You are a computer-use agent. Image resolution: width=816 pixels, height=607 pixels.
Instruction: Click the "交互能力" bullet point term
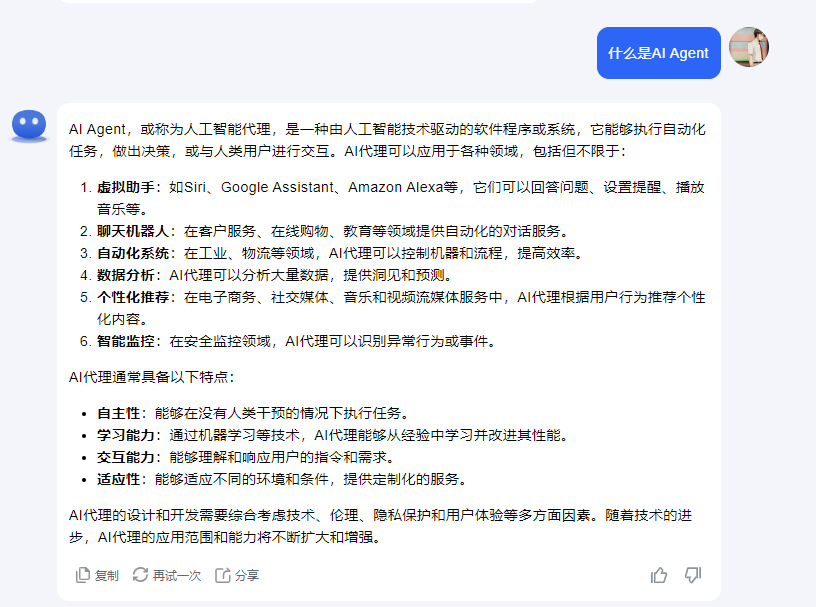coord(125,457)
